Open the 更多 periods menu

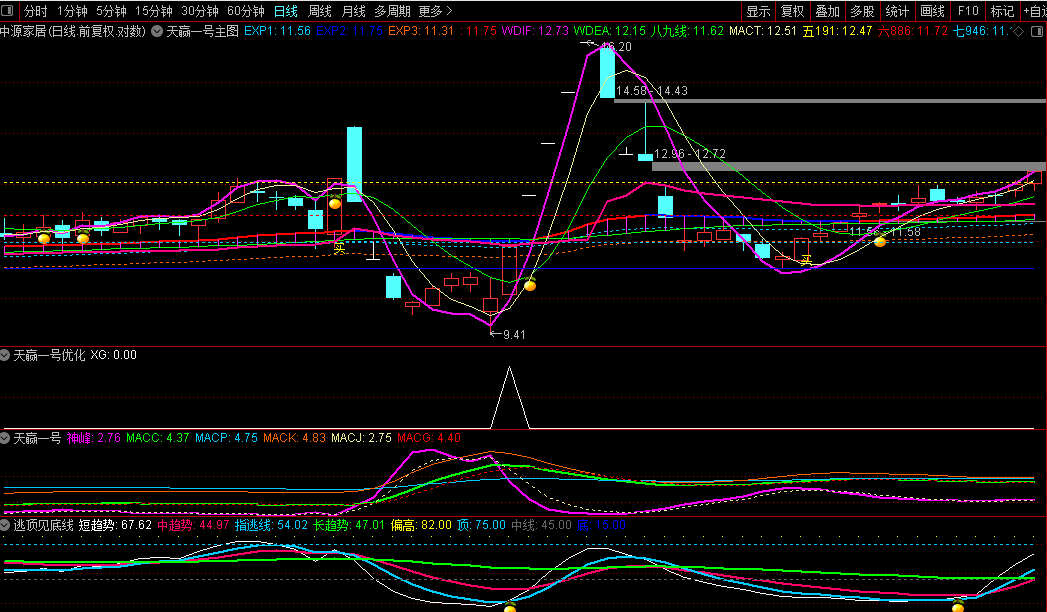pyautogui.click(x=433, y=11)
